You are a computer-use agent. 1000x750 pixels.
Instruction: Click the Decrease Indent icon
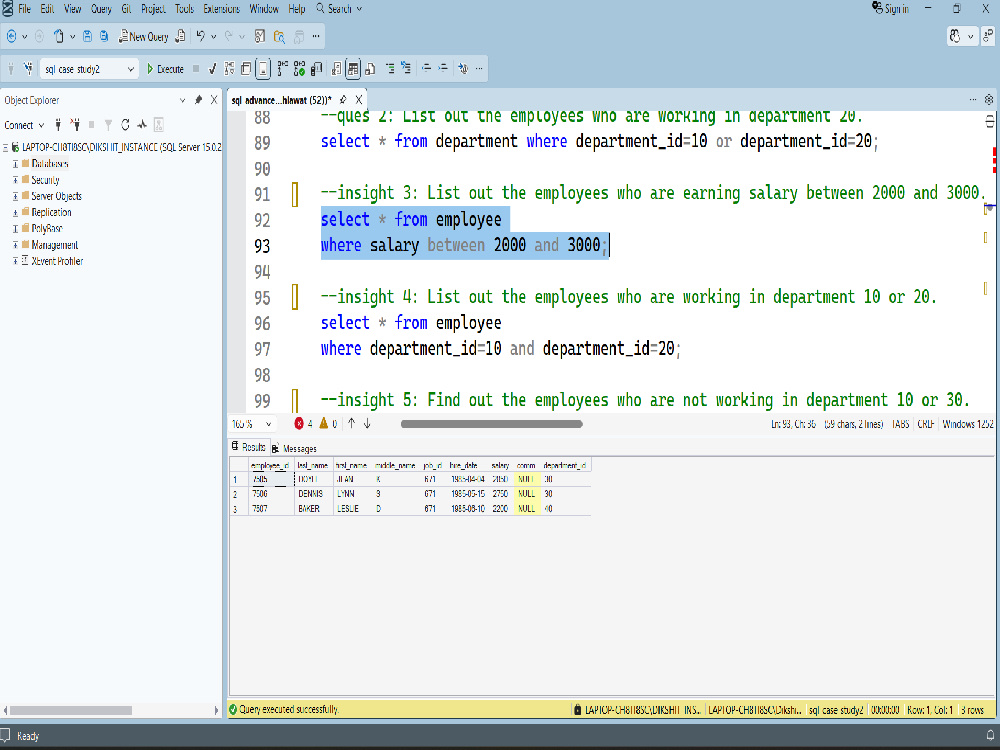click(427, 68)
